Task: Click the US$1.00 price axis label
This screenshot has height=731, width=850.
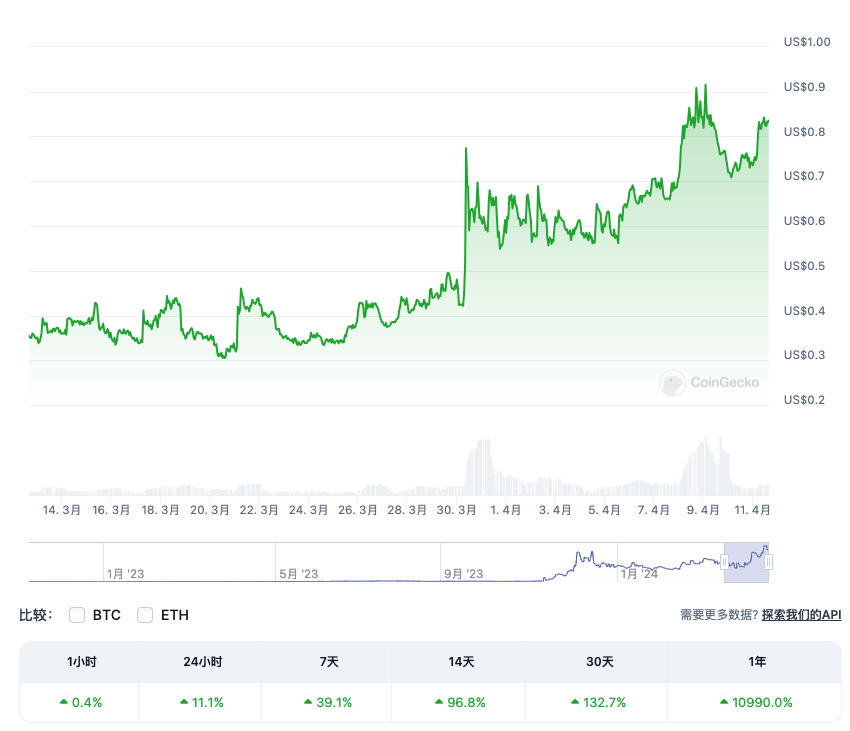Action: [807, 42]
